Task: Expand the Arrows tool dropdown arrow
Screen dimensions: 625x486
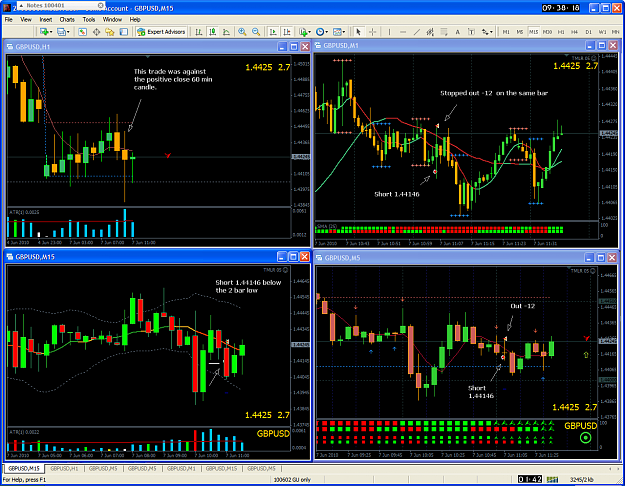Action: [491, 32]
